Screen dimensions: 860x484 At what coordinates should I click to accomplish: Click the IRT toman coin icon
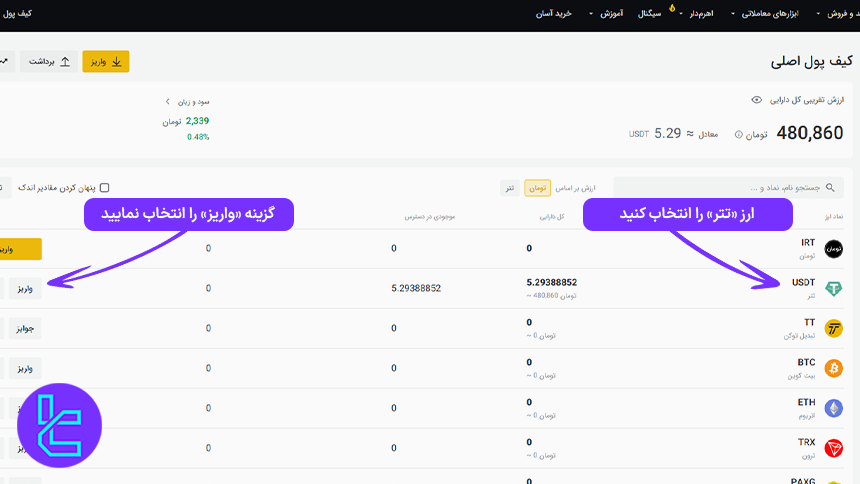(x=834, y=249)
